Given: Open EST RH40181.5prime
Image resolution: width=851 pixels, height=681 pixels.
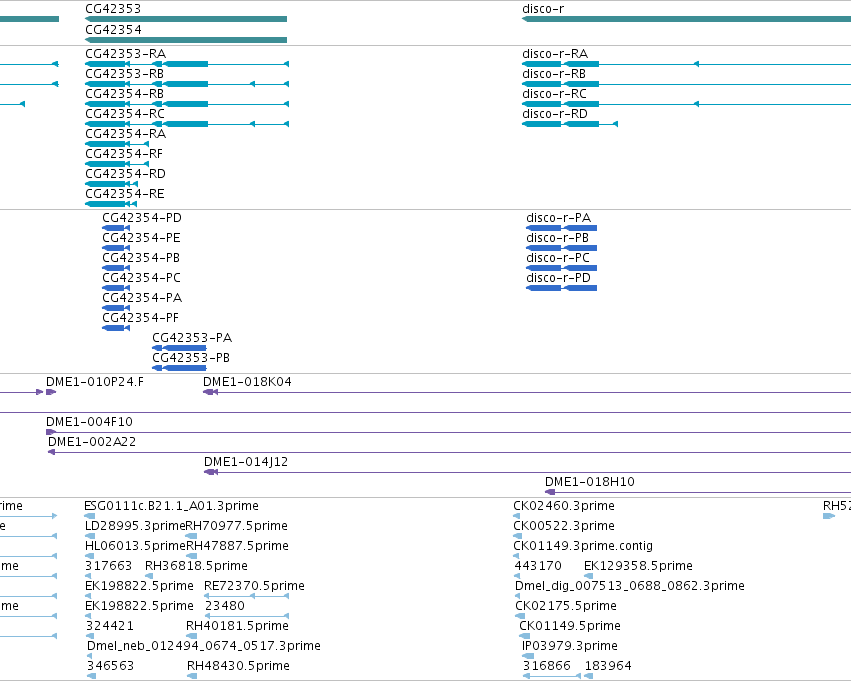Looking at the screenshot, I should pos(237,626).
